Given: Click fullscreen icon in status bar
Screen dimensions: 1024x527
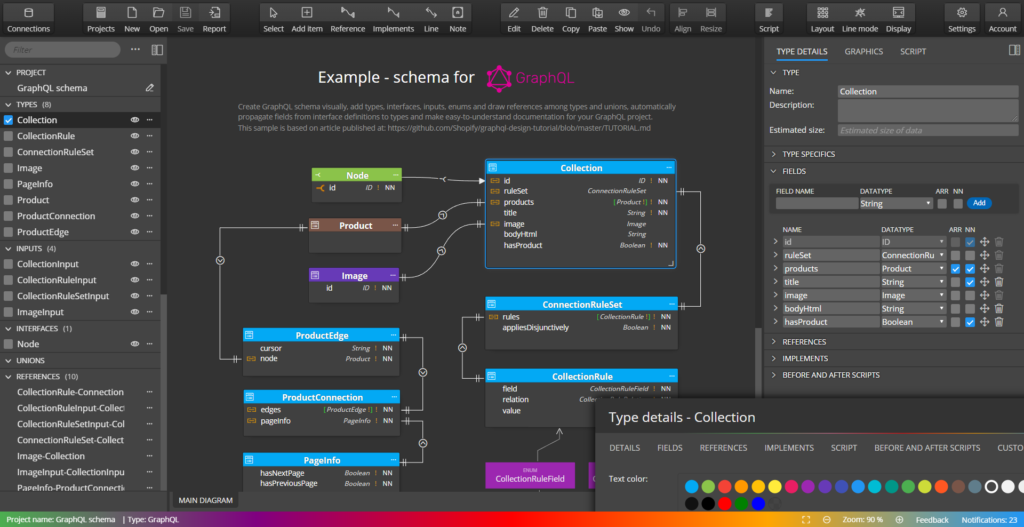Looking at the screenshot, I should click(x=806, y=520).
